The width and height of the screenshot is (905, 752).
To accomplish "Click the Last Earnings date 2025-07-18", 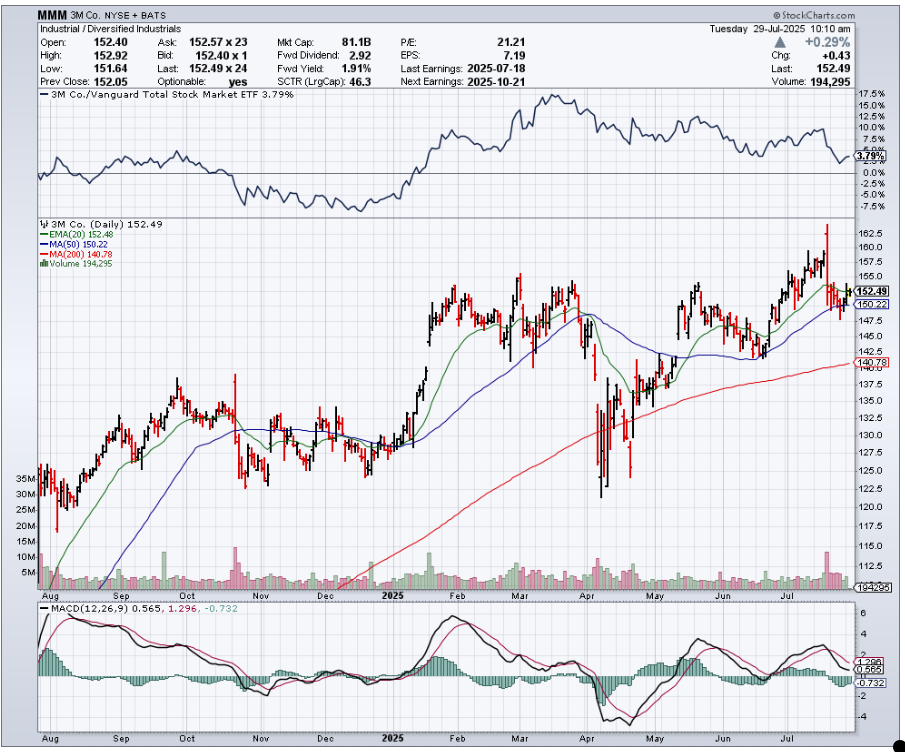I will [x=496, y=69].
